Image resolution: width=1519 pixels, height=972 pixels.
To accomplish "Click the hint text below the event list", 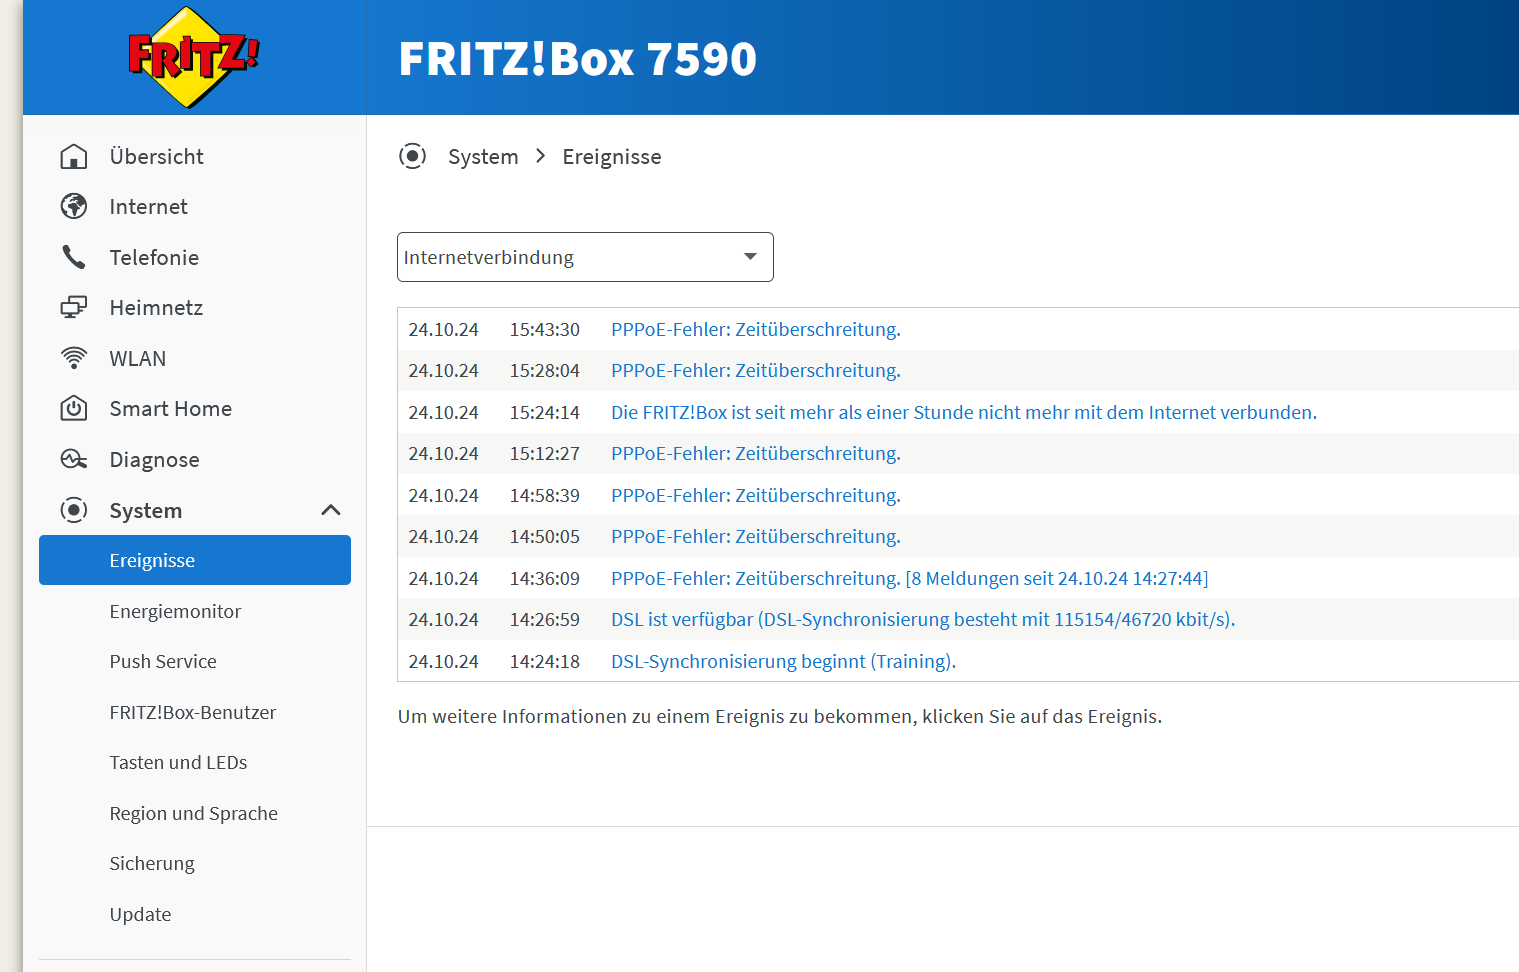I will (780, 716).
